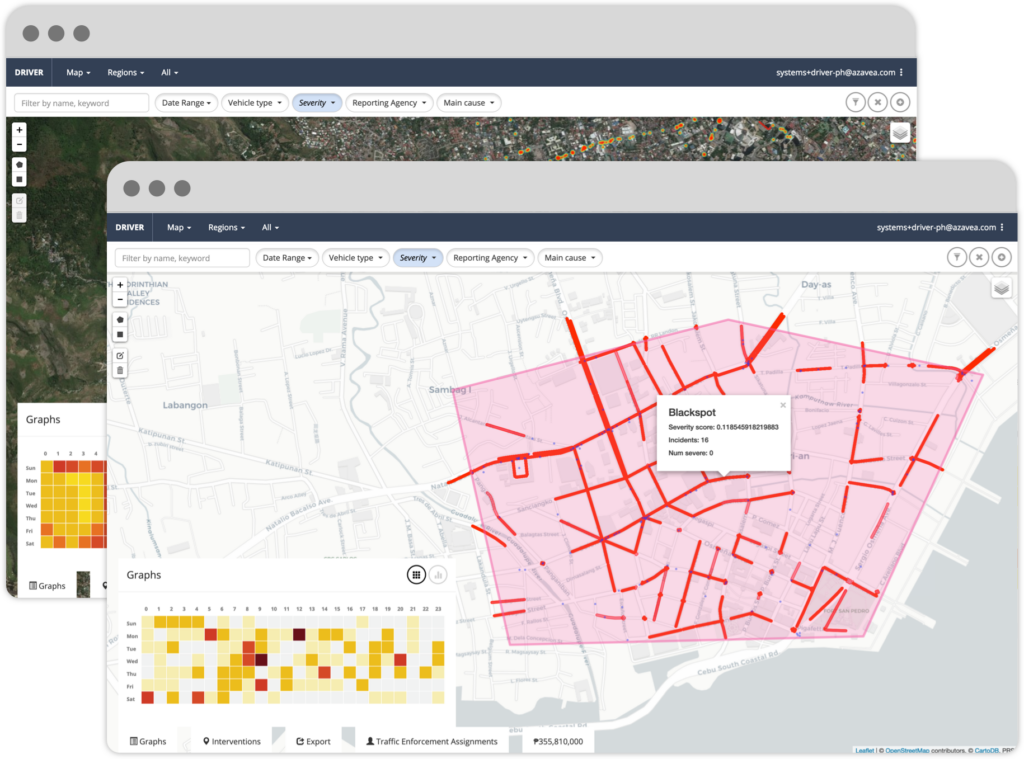This screenshot has width=1024, height=759.
Task: Expand the Reporting Agency dropdown in front window
Action: coord(489,258)
